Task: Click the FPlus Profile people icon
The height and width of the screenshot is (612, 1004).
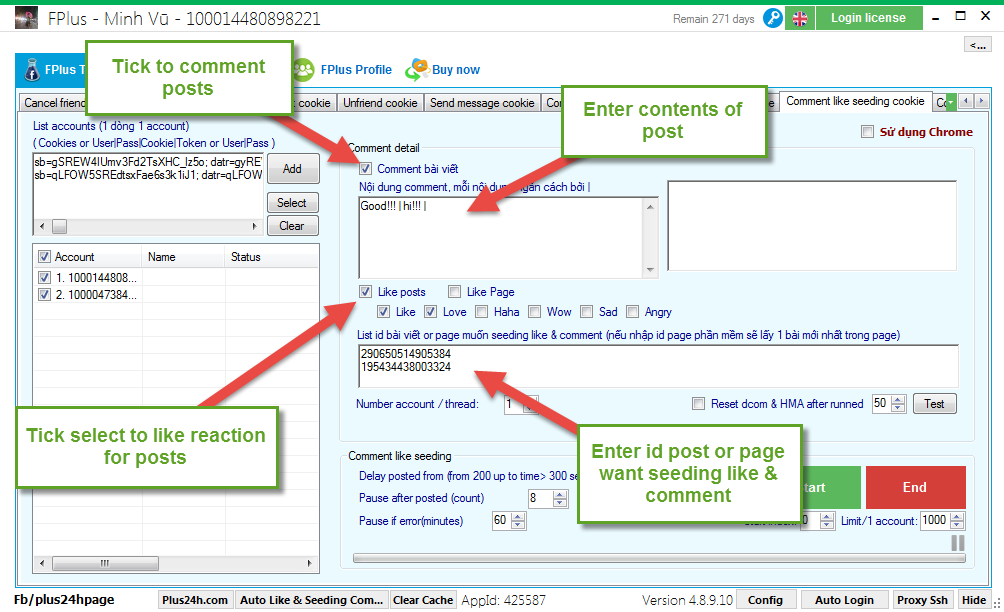Action: coord(304,70)
